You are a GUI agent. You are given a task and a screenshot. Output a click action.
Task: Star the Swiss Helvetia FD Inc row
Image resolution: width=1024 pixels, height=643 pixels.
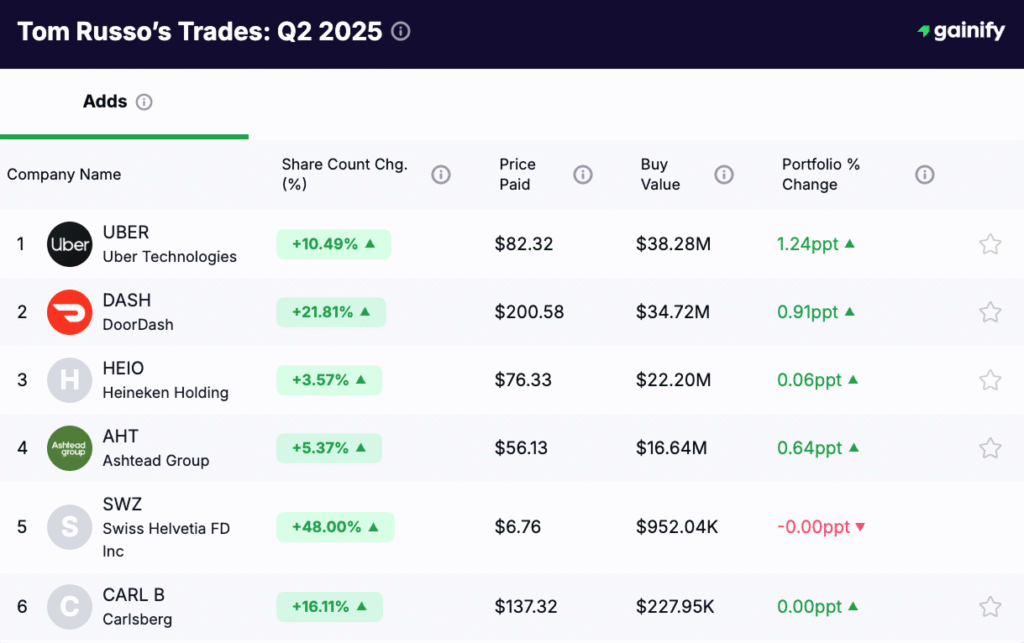coord(990,526)
